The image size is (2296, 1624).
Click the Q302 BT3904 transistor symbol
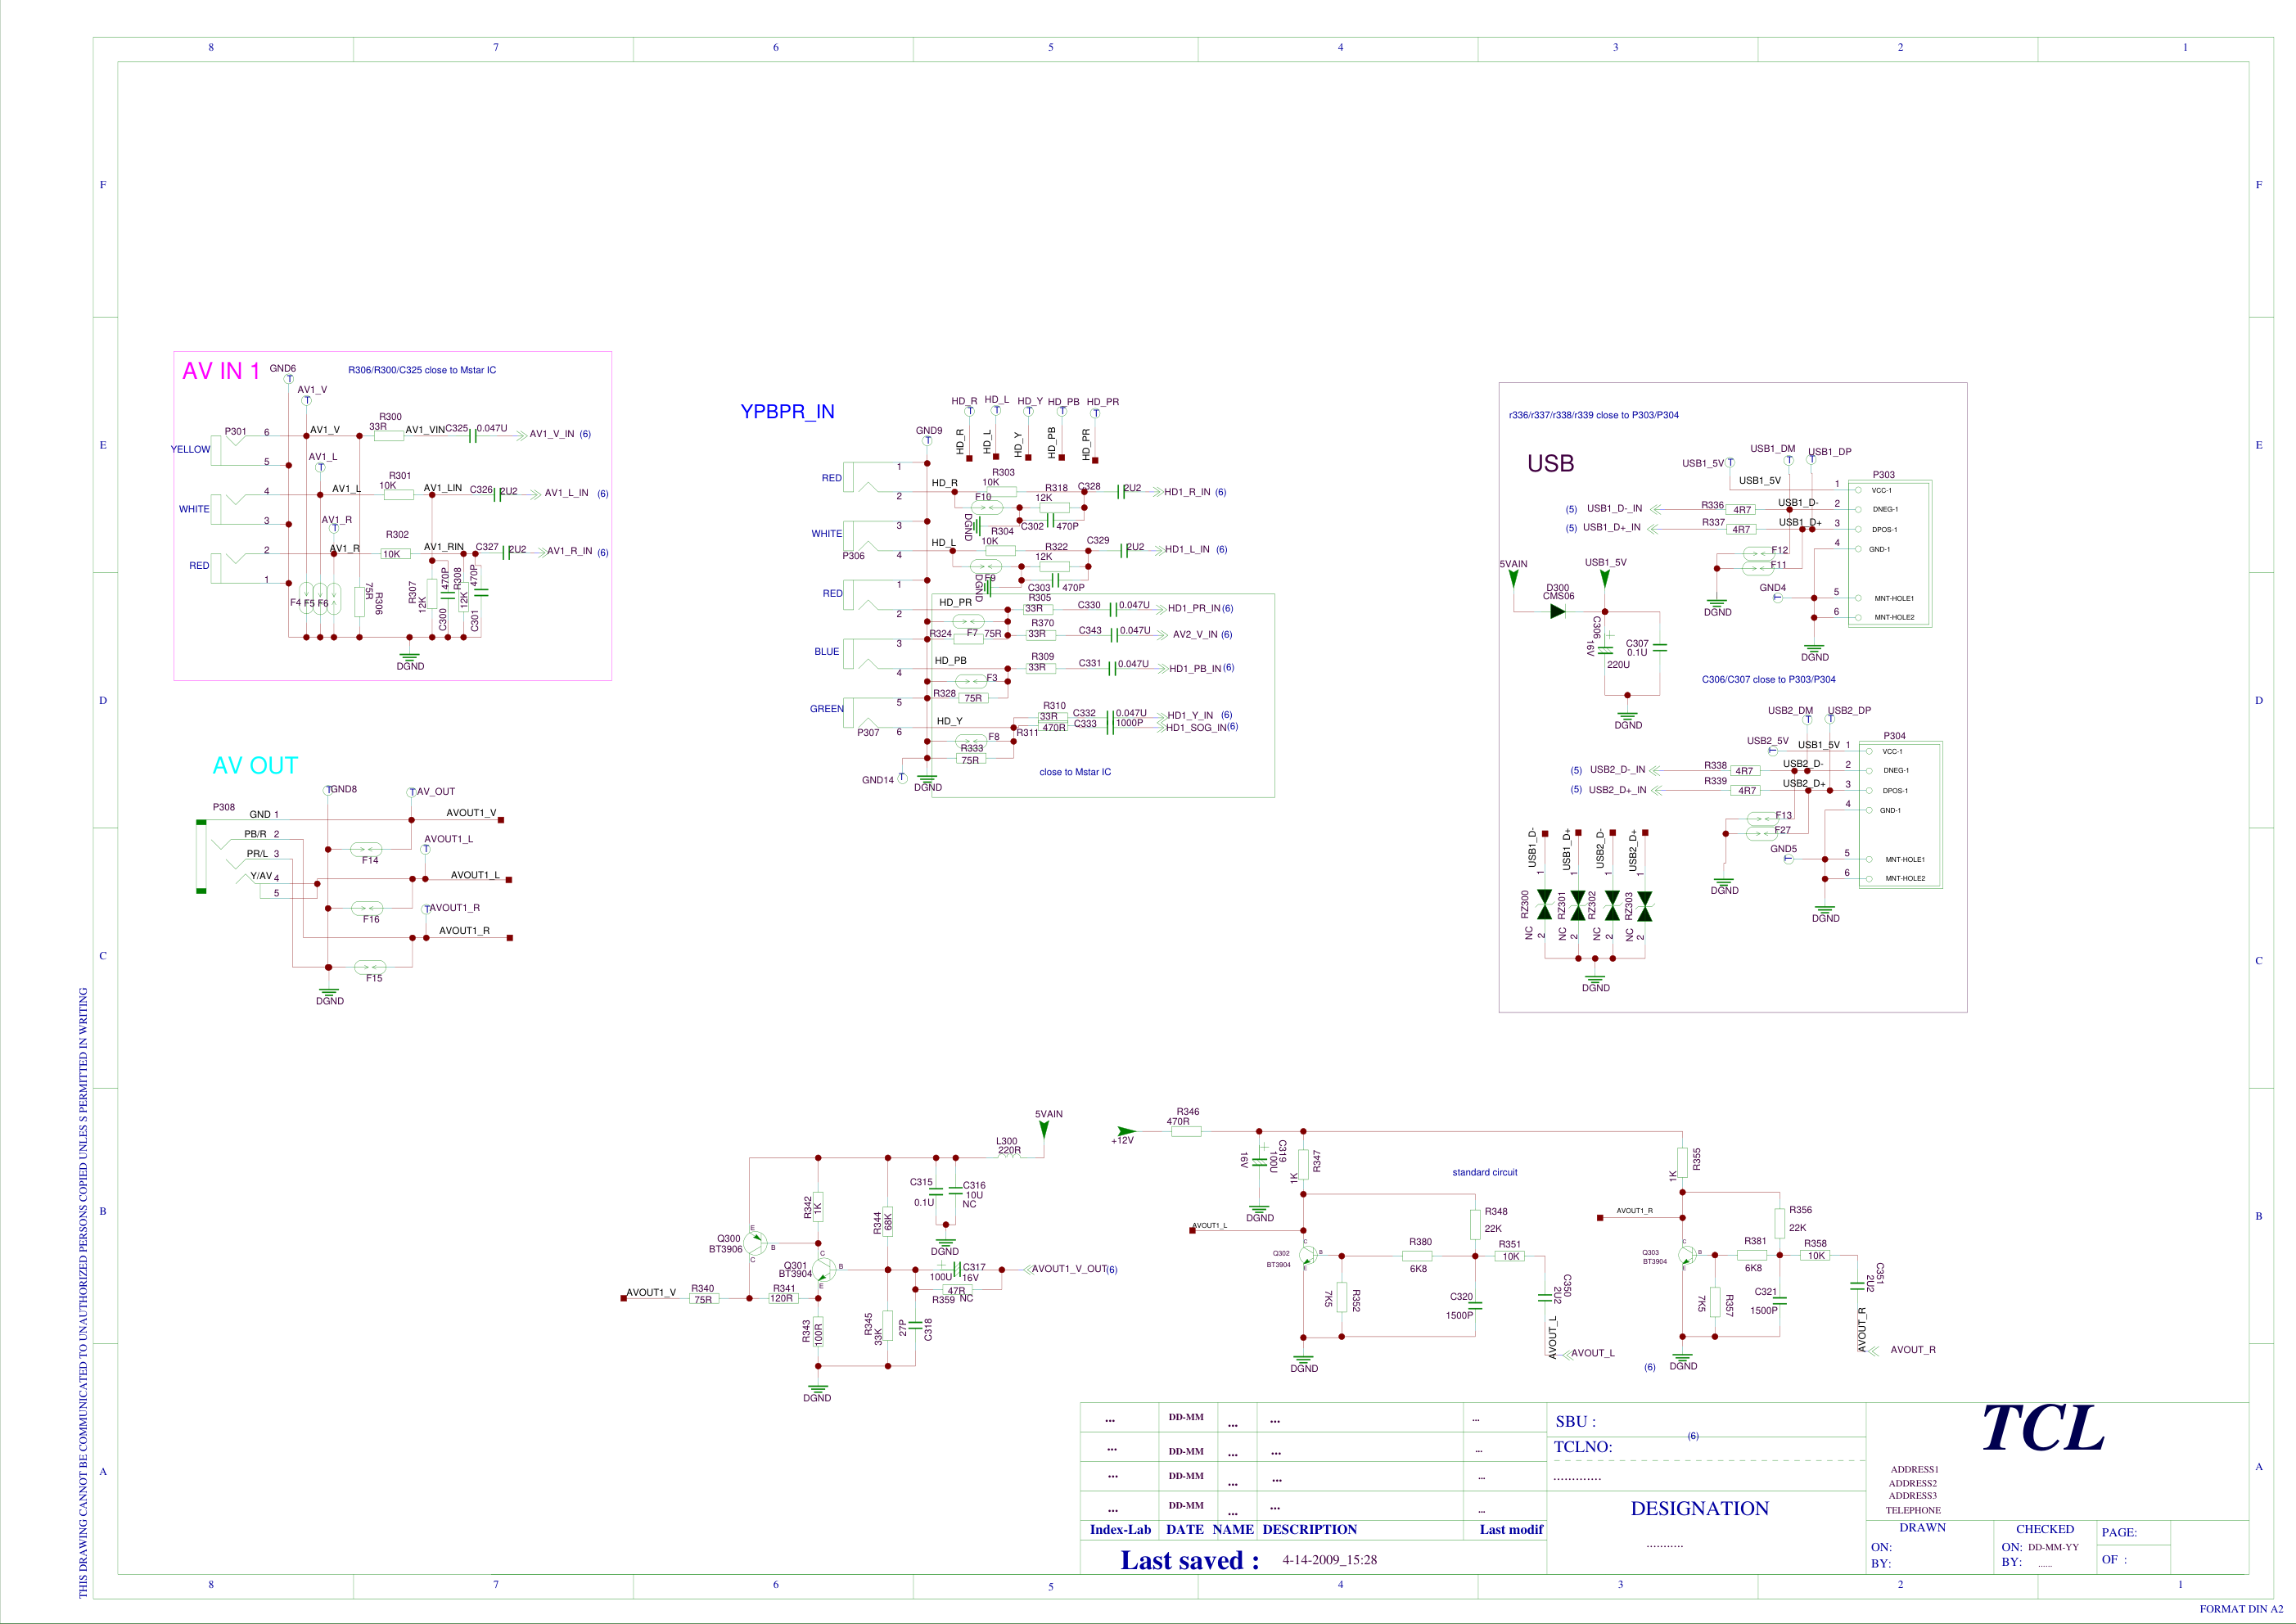(1307, 1255)
